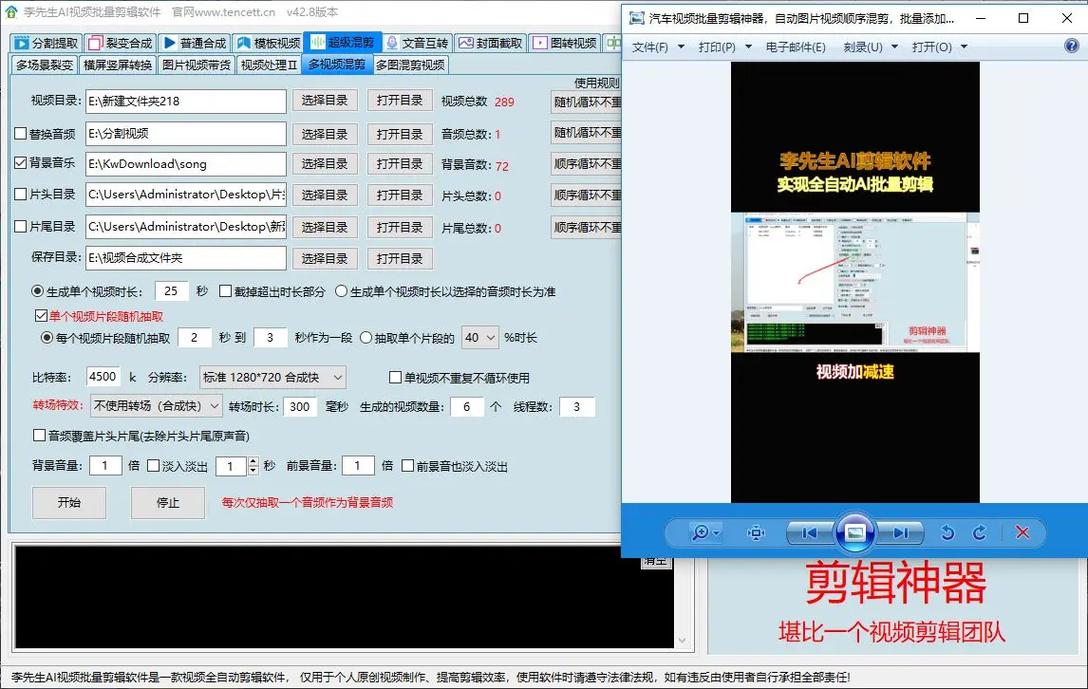This screenshot has height=689, width=1088.
Task: Open 模板视频 tab
Action: coord(268,43)
